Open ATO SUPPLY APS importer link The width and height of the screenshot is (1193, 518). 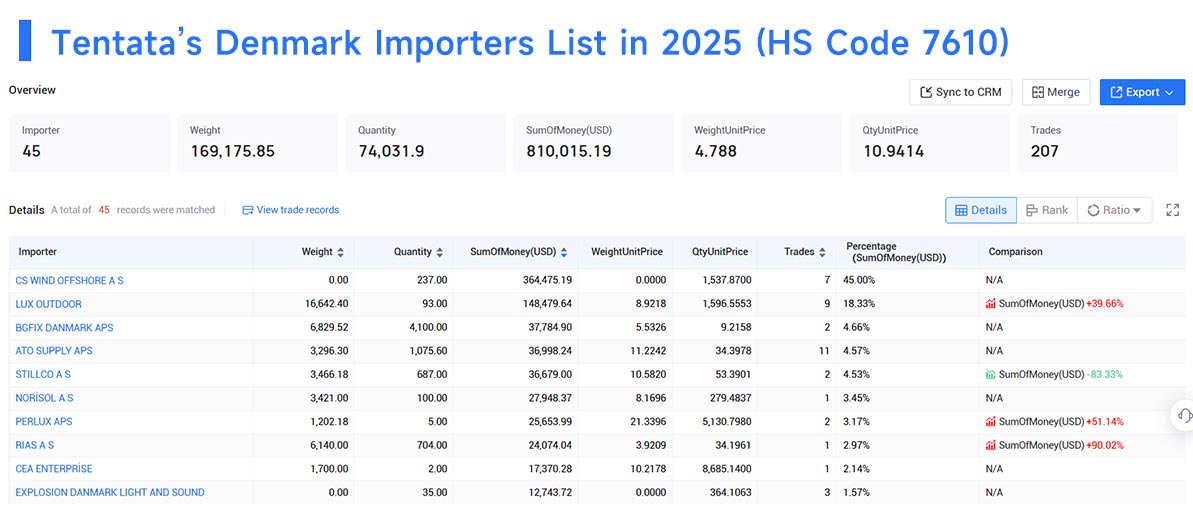tap(54, 351)
